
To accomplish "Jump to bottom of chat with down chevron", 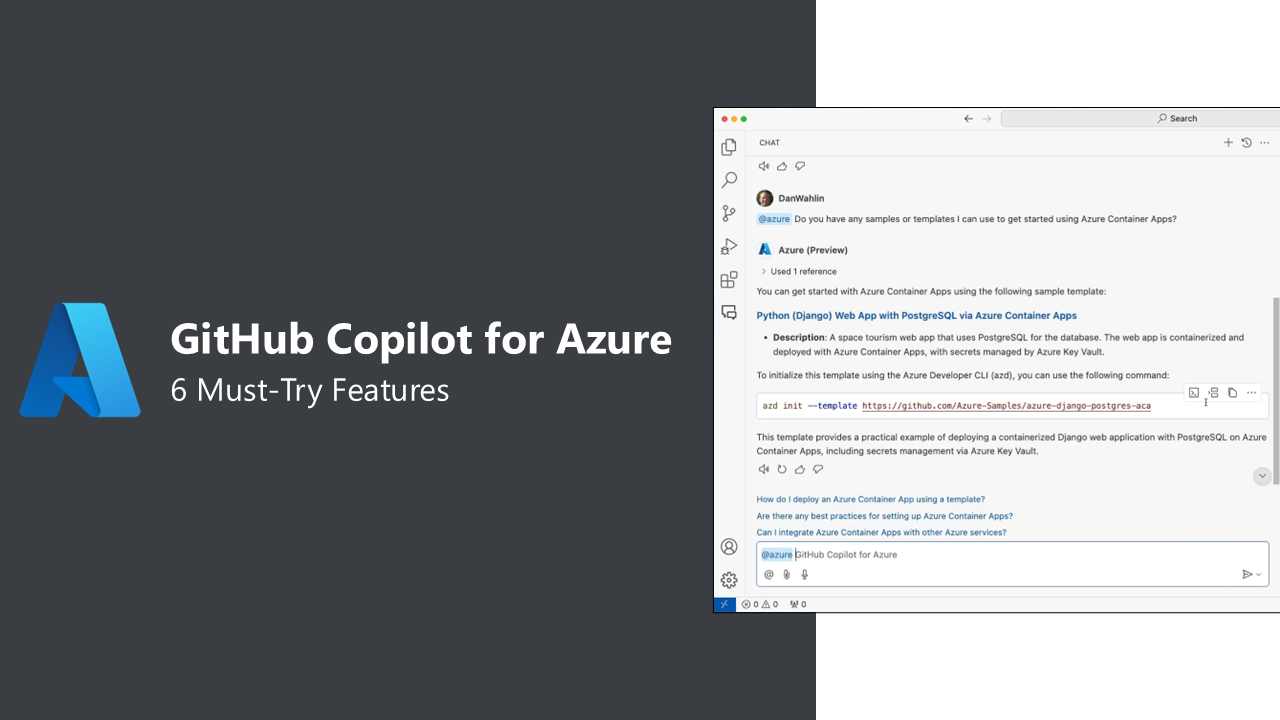I will (1262, 477).
